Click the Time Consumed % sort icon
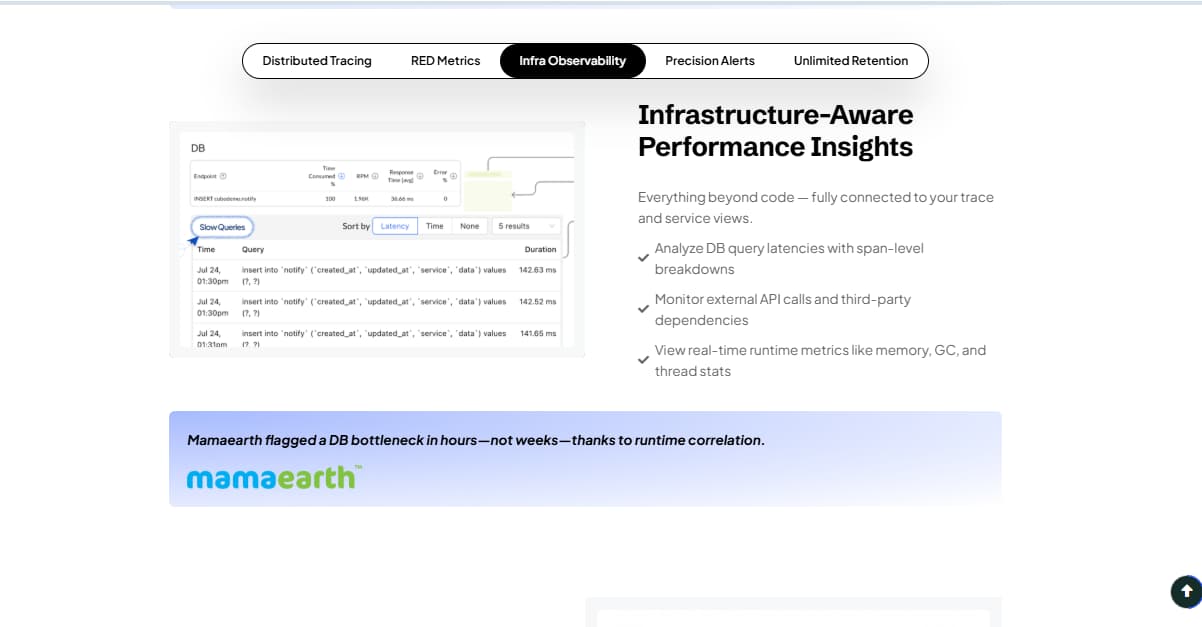Screen dimensions: 1202x627 point(341,176)
